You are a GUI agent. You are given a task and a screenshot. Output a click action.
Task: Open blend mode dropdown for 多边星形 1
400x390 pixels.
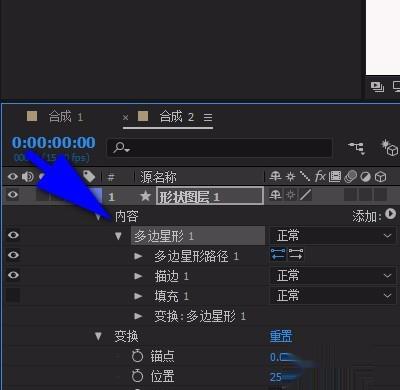coord(333,236)
